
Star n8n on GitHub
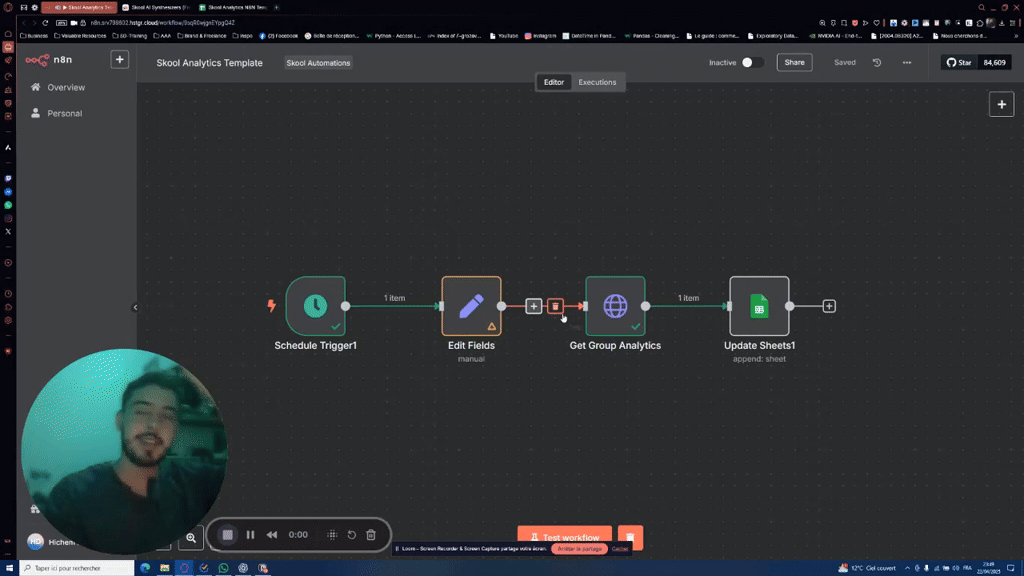click(959, 63)
